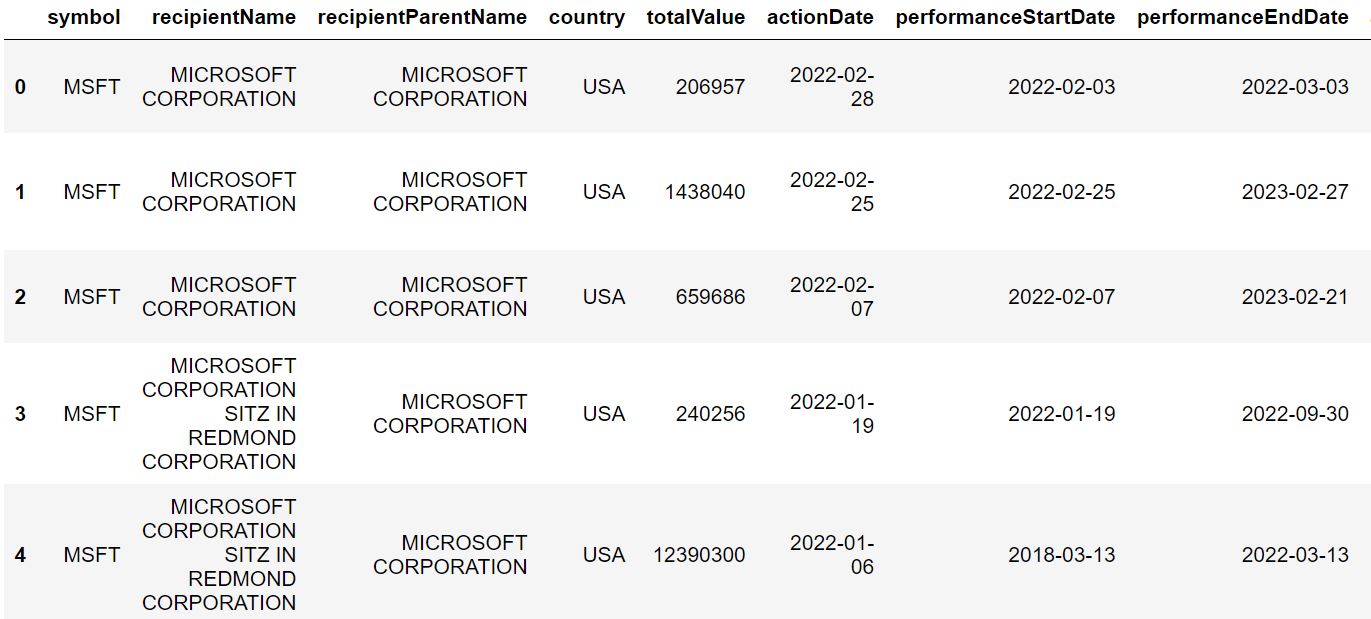
Task: Click performanceEndDate cell 2022-09-30
Action: click(x=1295, y=414)
